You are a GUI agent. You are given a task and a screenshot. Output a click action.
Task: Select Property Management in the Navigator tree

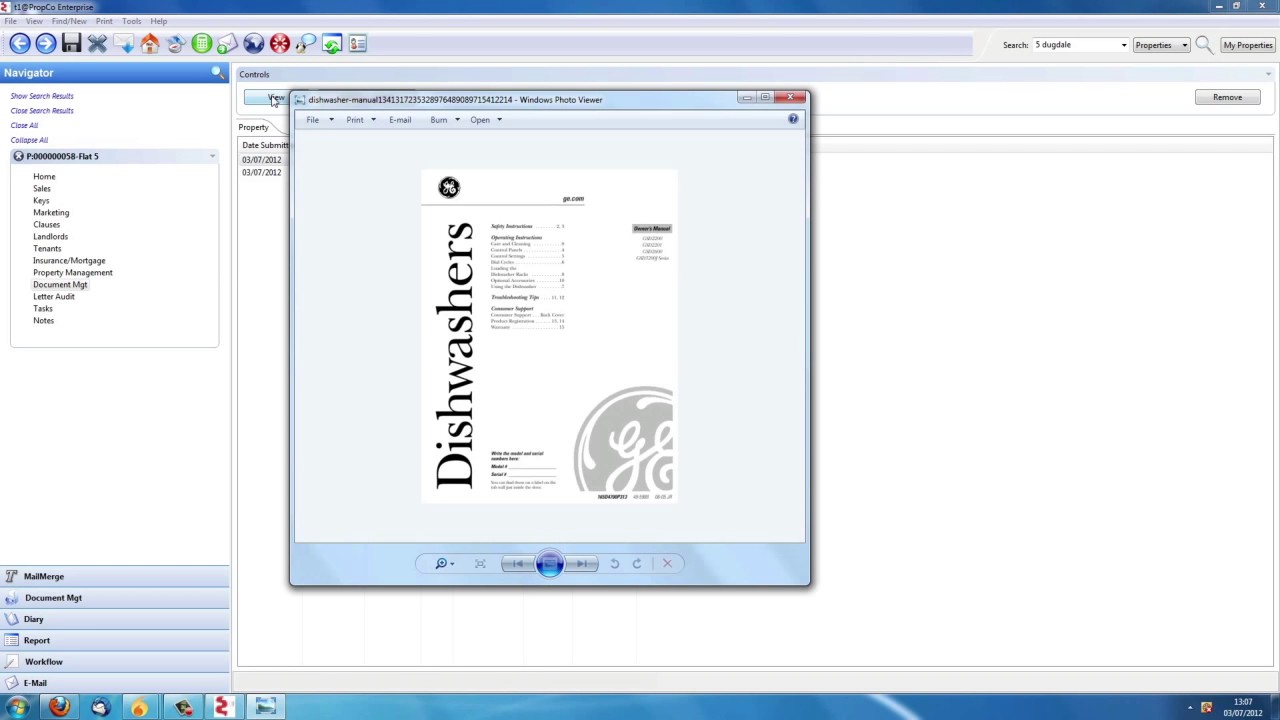tap(73, 273)
